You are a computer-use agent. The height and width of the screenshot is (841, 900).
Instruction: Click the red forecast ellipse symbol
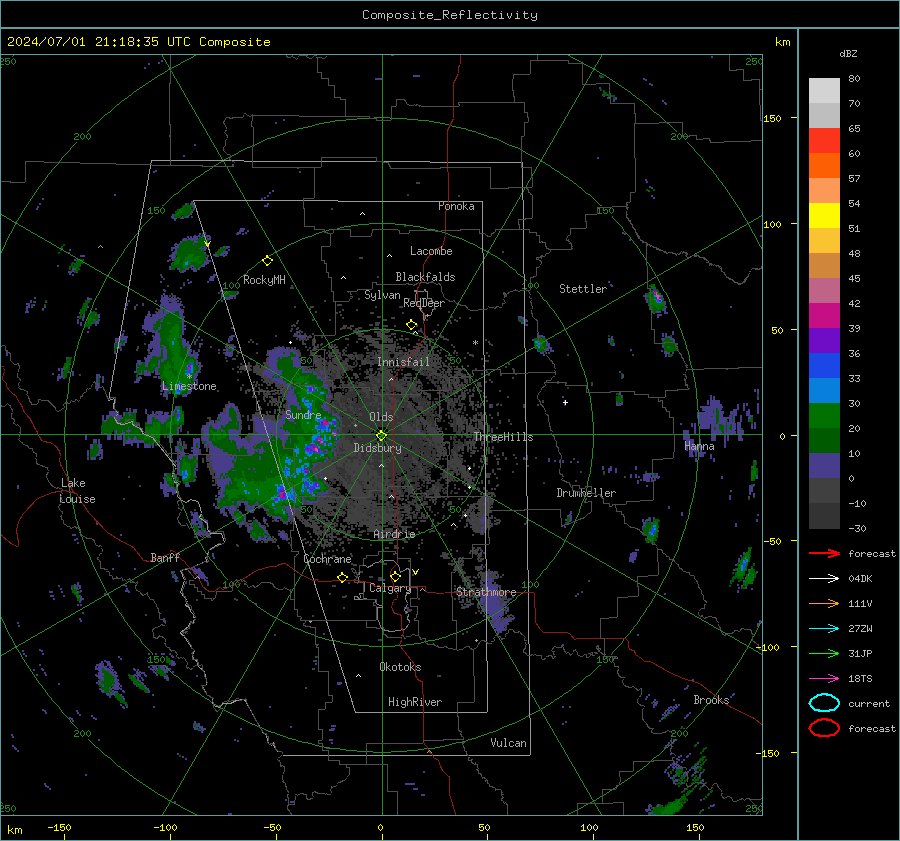pyautogui.click(x=824, y=728)
